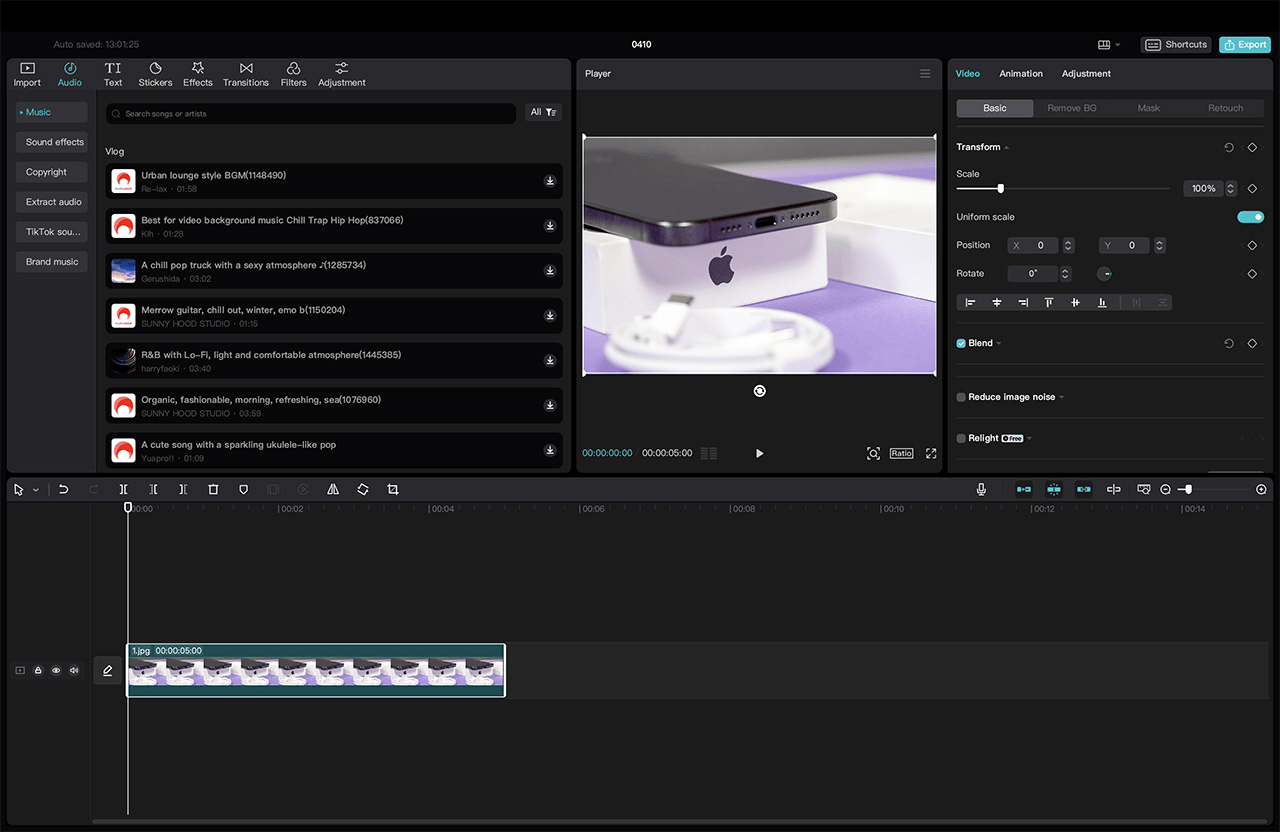Click the Position X value field
The height and width of the screenshot is (832, 1280).
click(1041, 245)
